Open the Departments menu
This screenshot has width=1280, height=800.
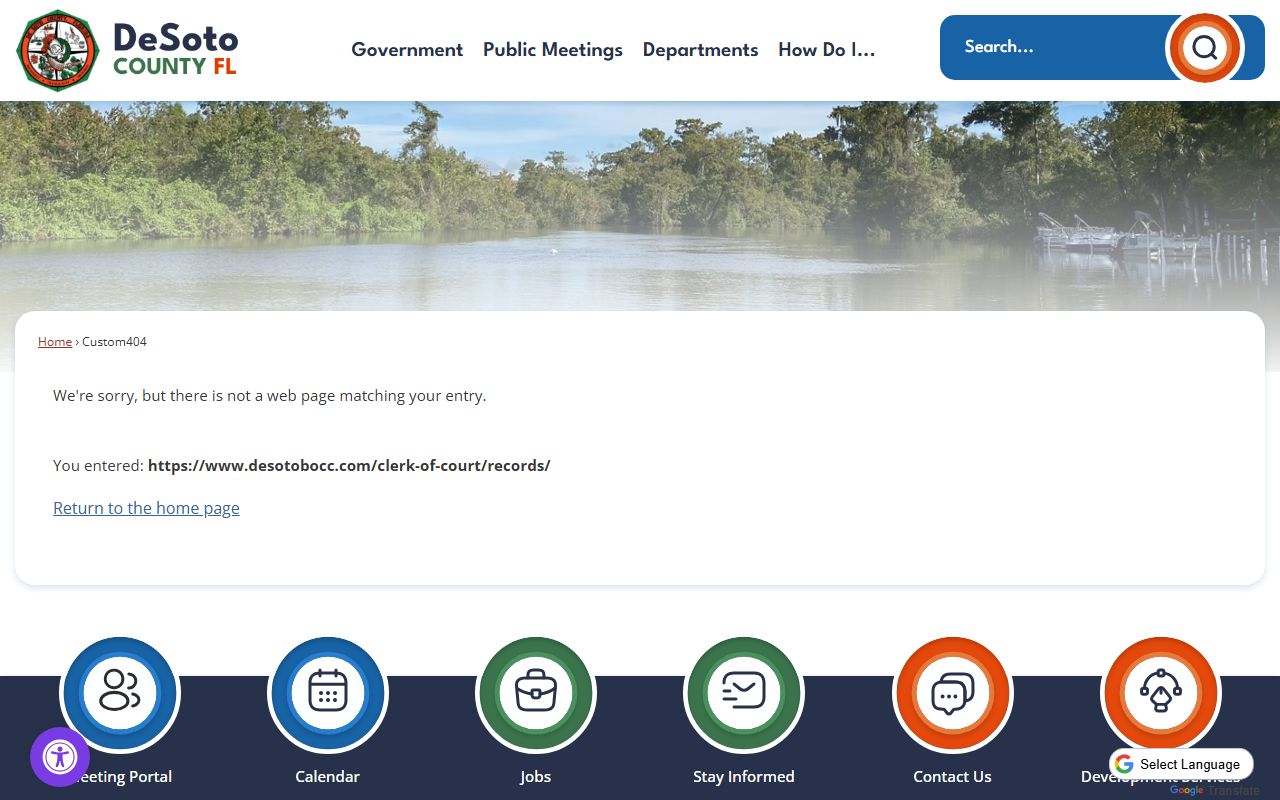(700, 50)
